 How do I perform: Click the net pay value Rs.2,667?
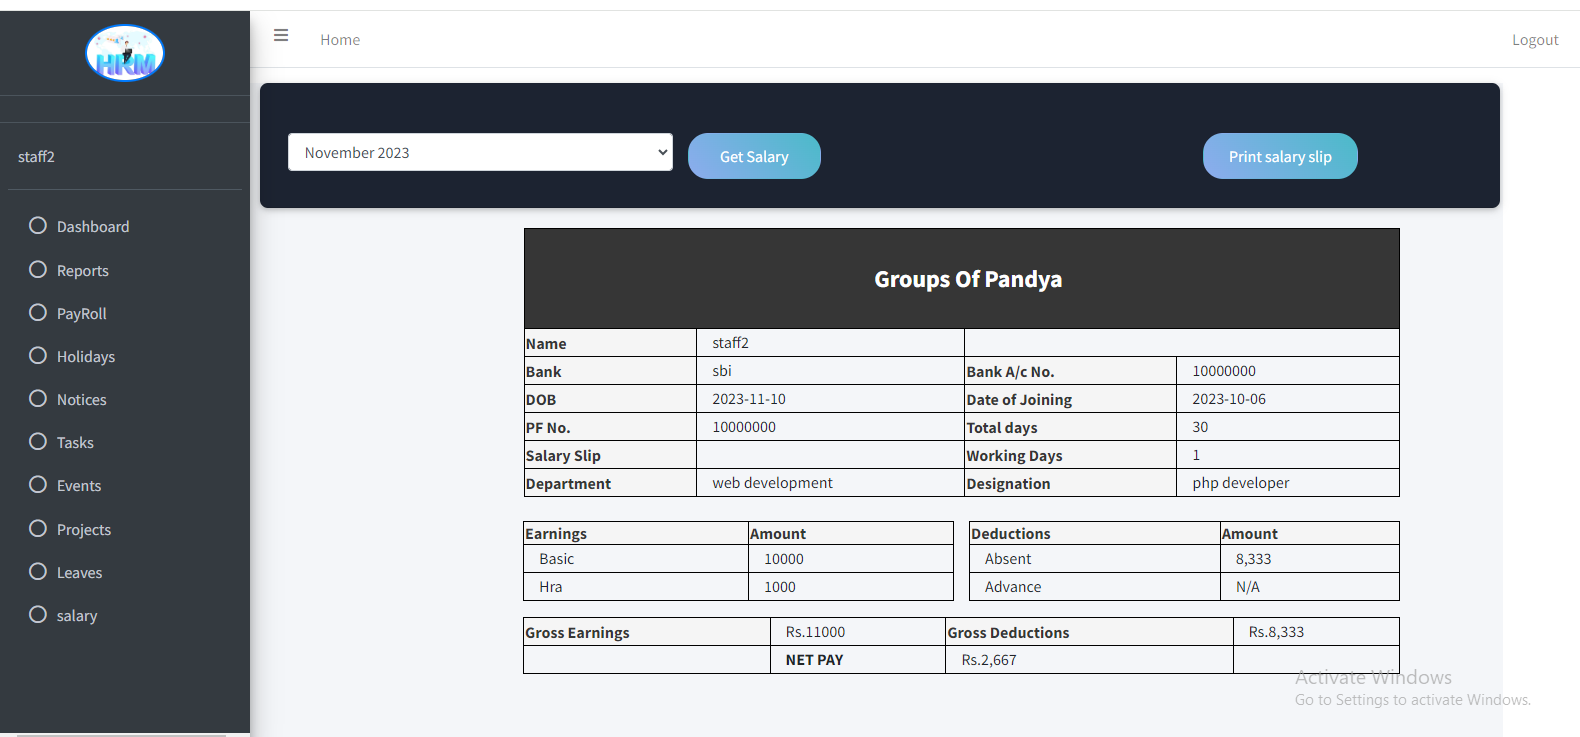click(989, 660)
